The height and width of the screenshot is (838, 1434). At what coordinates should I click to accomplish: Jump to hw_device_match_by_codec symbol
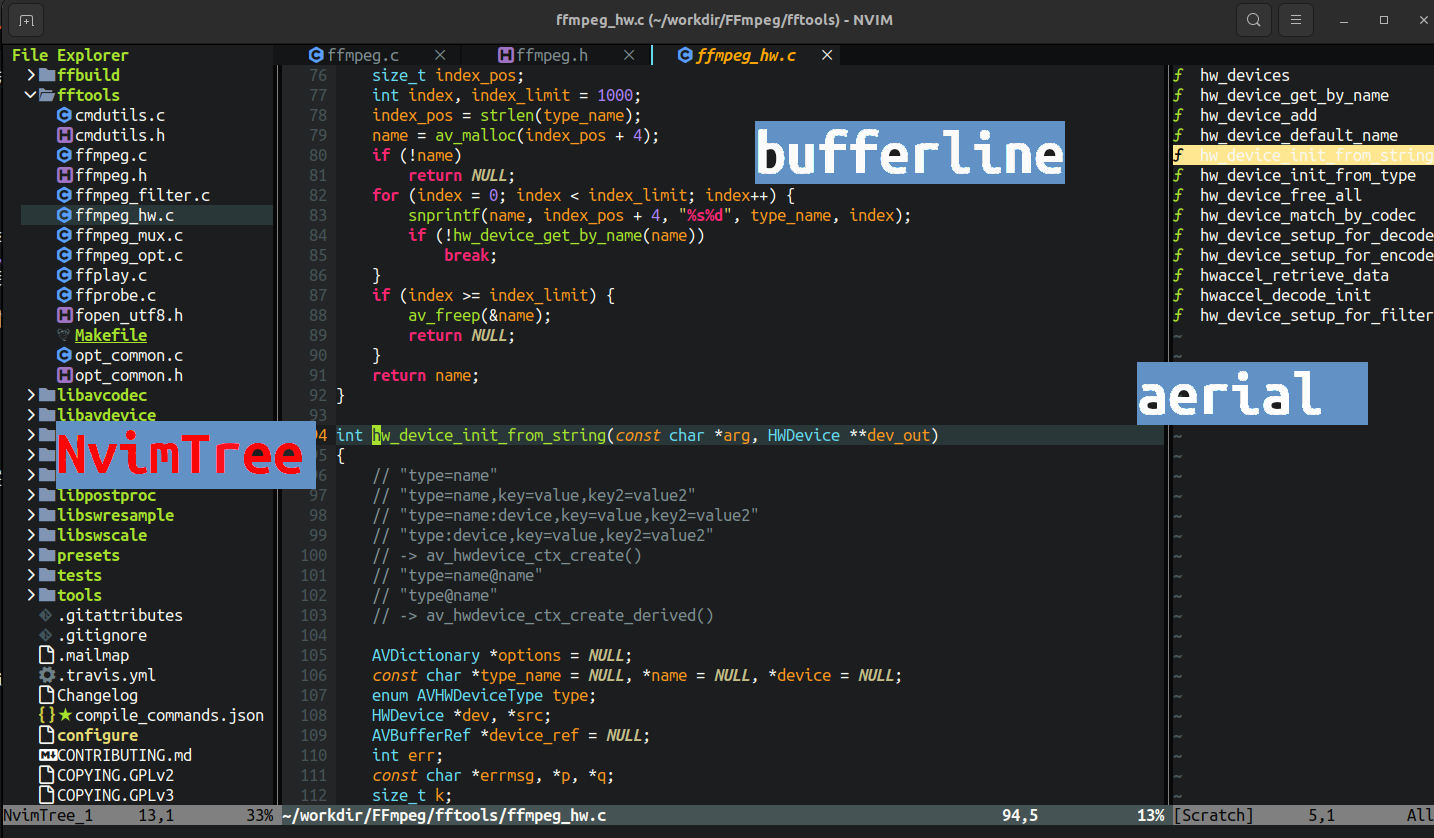(1308, 215)
